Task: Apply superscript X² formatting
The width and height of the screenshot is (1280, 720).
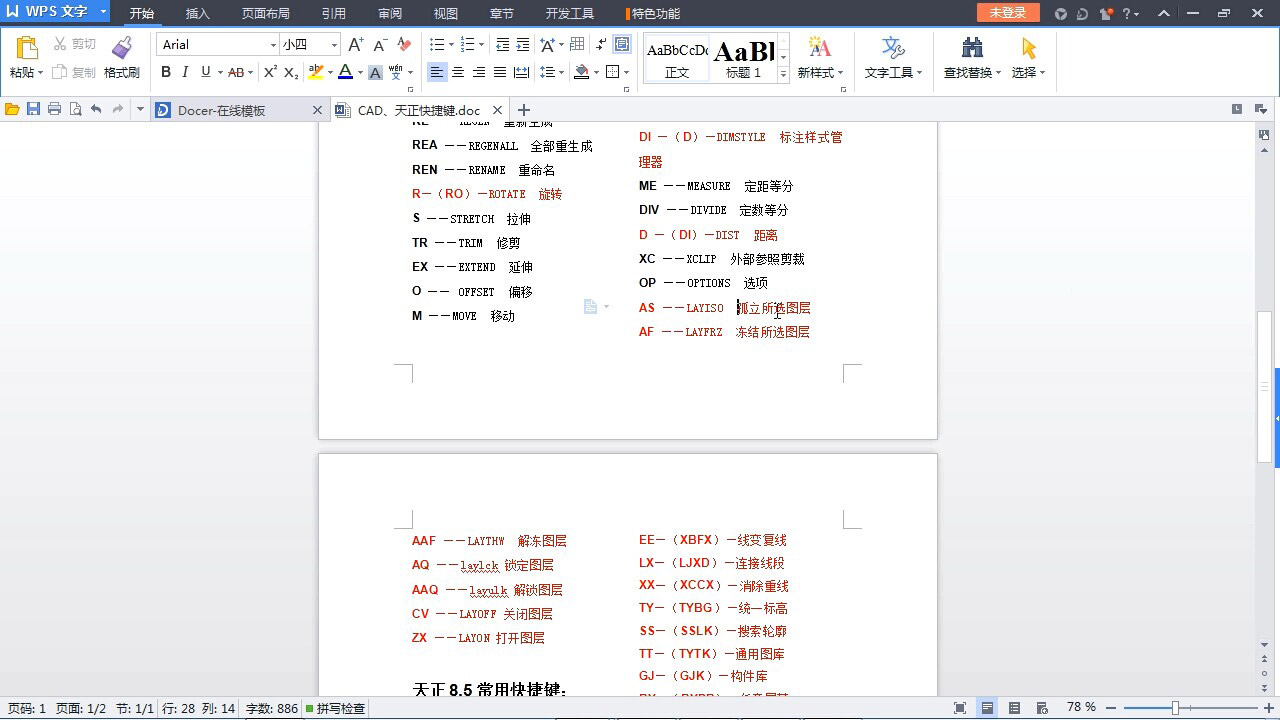Action: (x=270, y=72)
